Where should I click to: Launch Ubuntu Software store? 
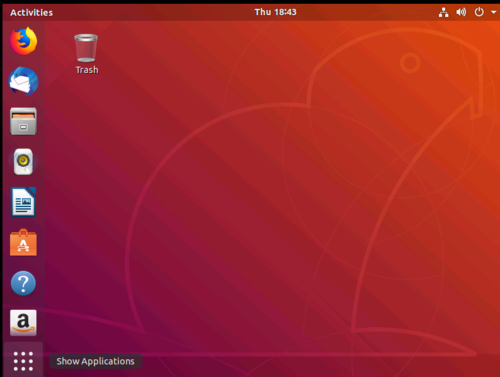23,242
